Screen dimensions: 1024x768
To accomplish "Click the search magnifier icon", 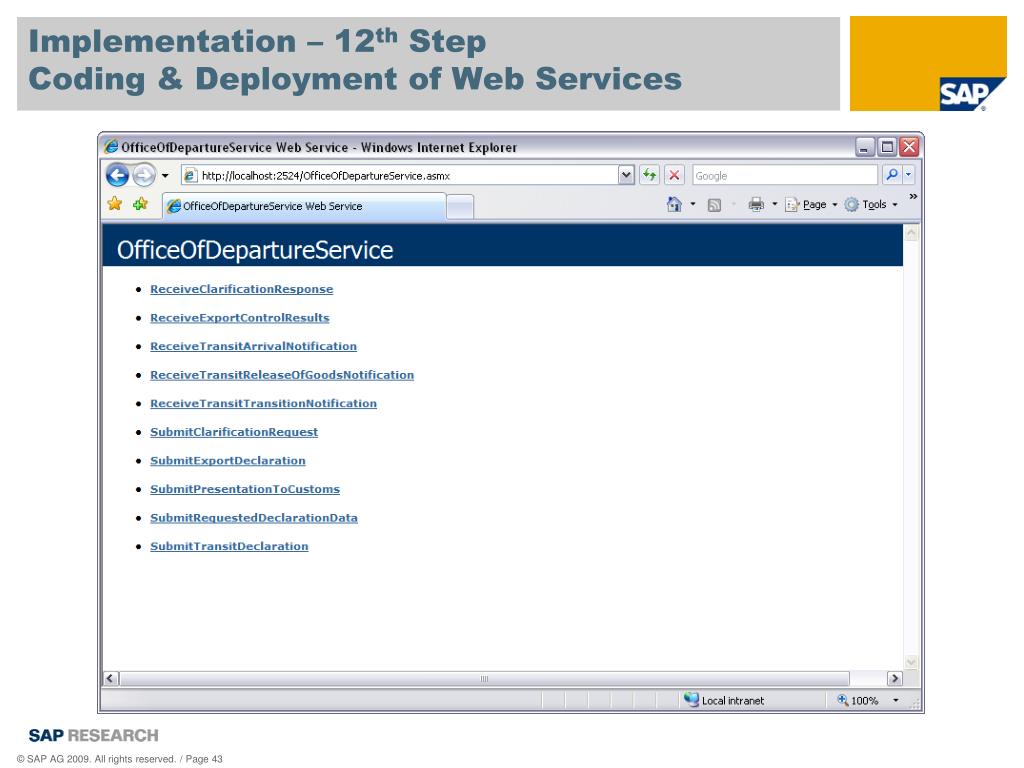I will coord(893,175).
